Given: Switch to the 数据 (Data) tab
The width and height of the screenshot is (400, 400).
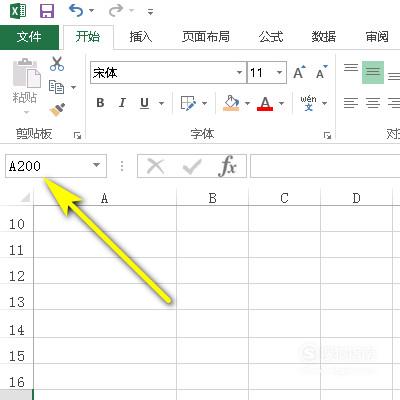Looking at the screenshot, I should point(323,37).
